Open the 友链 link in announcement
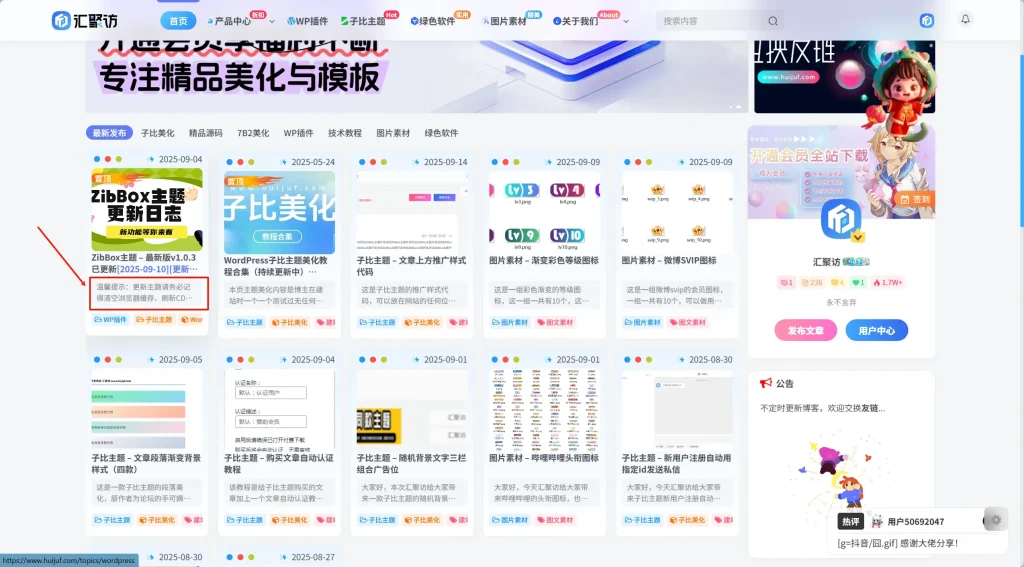Image resolution: width=1024 pixels, height=567 pixels. click(x=869, y=408)
